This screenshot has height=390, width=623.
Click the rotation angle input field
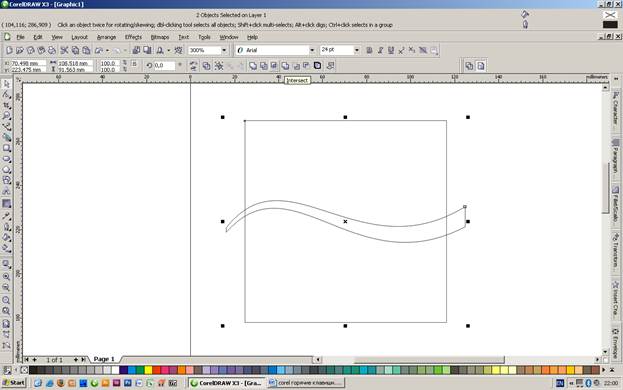pyautogui.click(x=164, y=66)
